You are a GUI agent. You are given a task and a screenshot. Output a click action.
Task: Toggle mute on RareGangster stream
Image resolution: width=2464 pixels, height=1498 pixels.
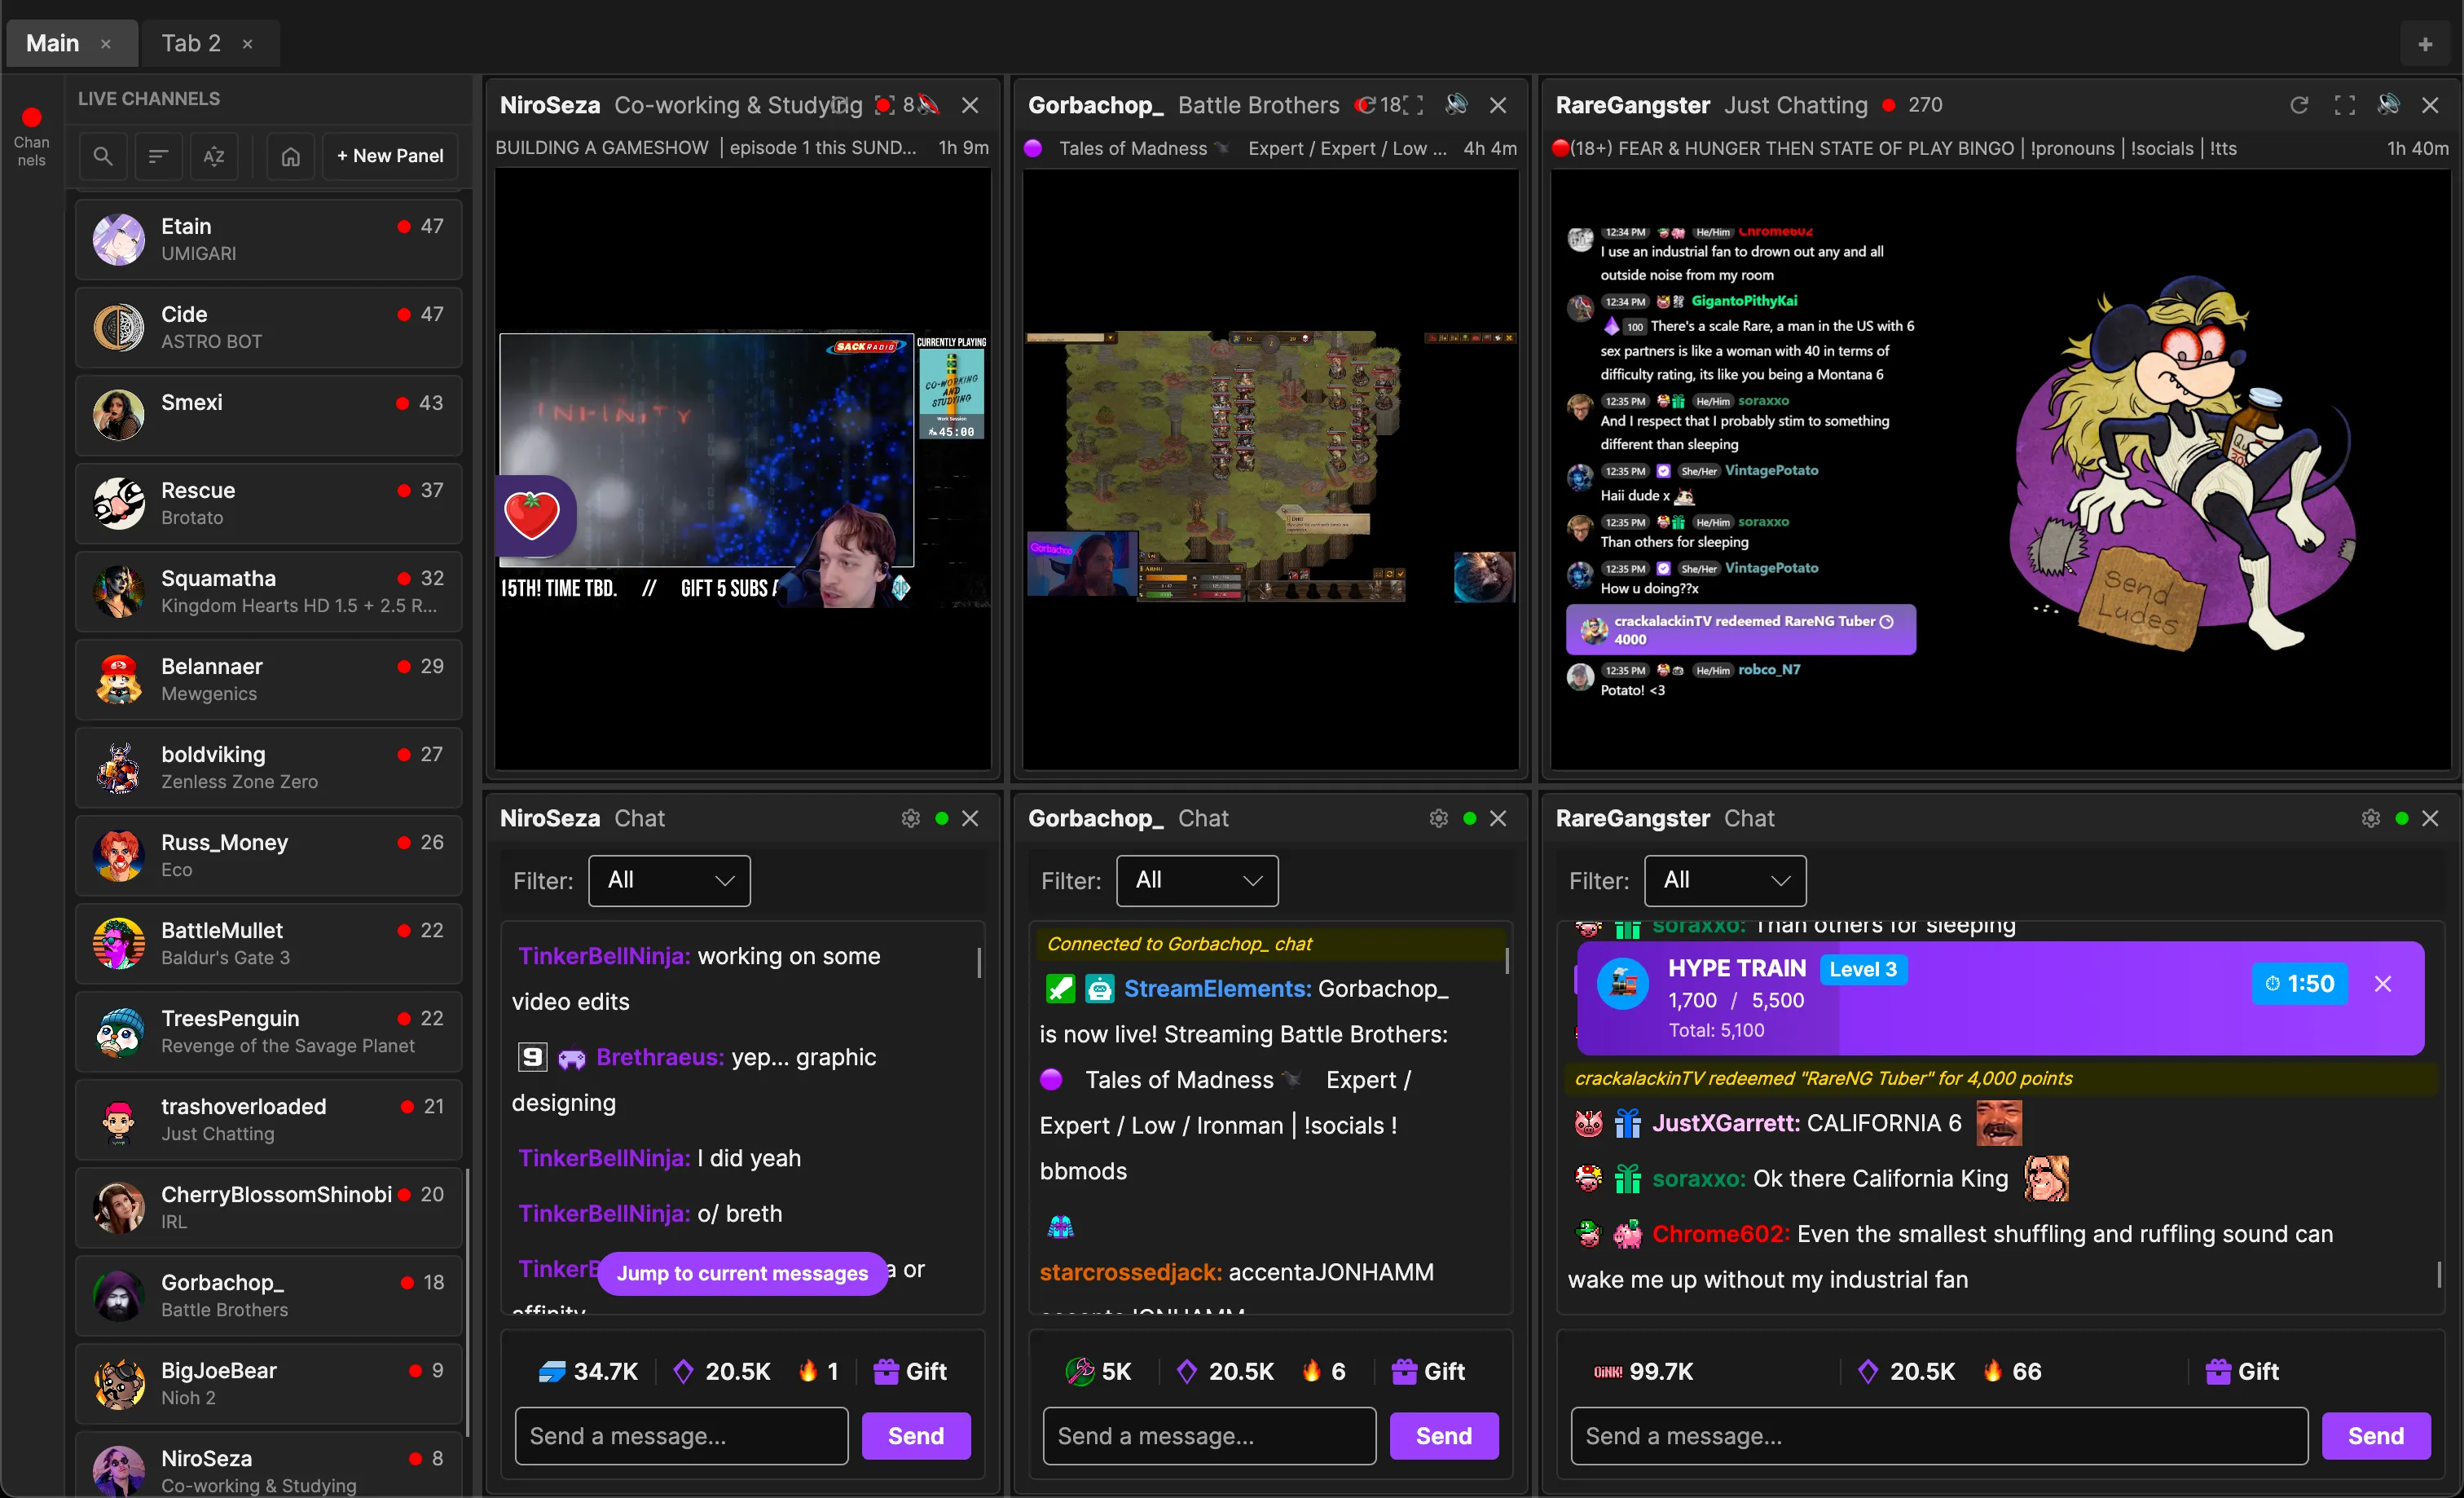[2388, 105]
